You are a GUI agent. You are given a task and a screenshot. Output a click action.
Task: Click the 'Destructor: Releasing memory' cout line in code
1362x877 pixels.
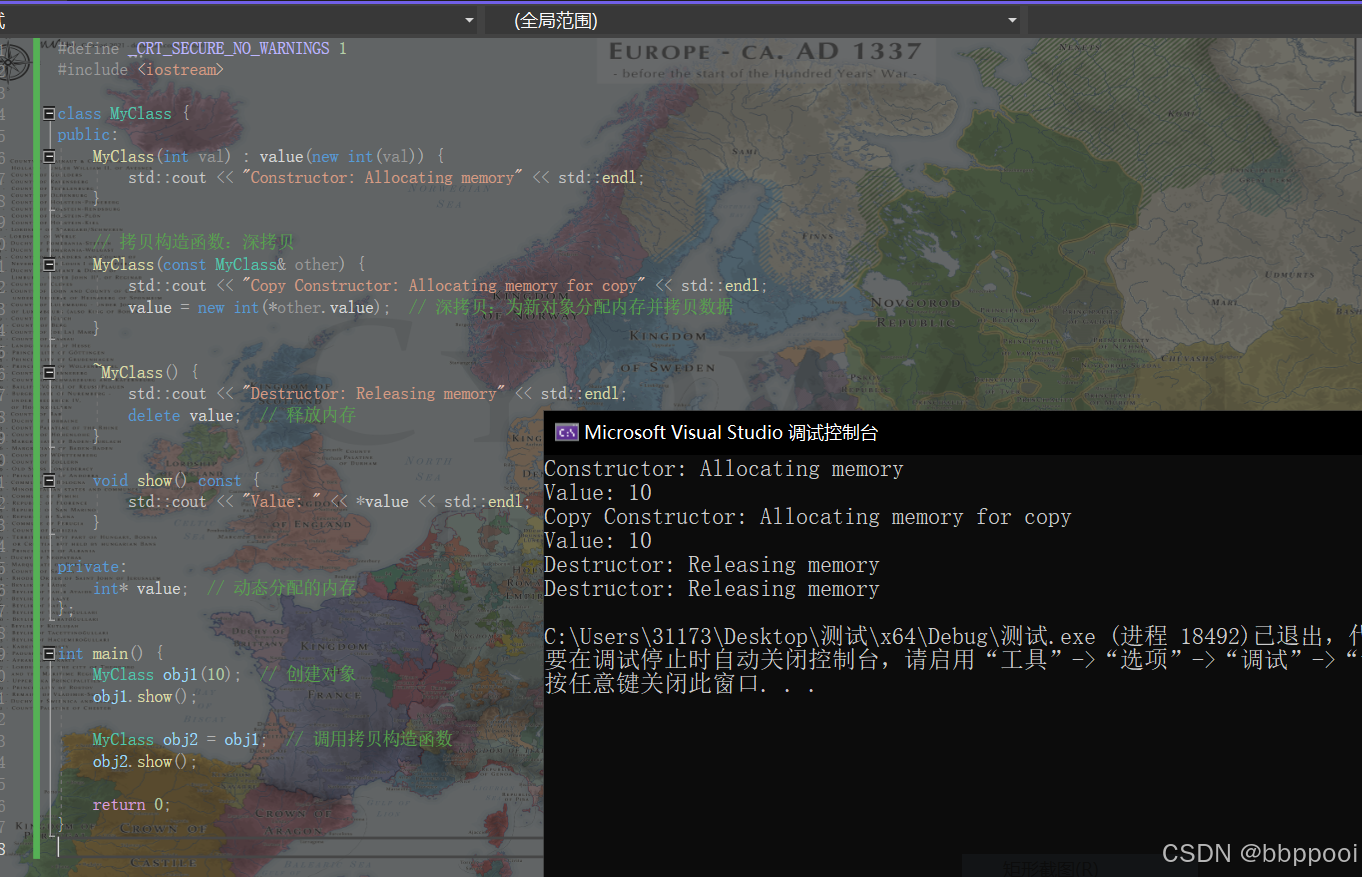(378, 394)
